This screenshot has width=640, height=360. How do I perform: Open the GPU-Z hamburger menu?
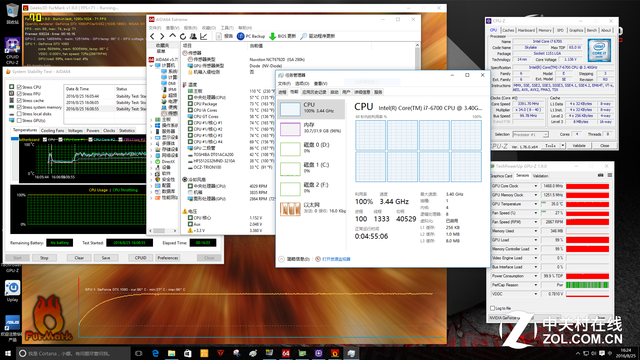click(x=609, y=176)
